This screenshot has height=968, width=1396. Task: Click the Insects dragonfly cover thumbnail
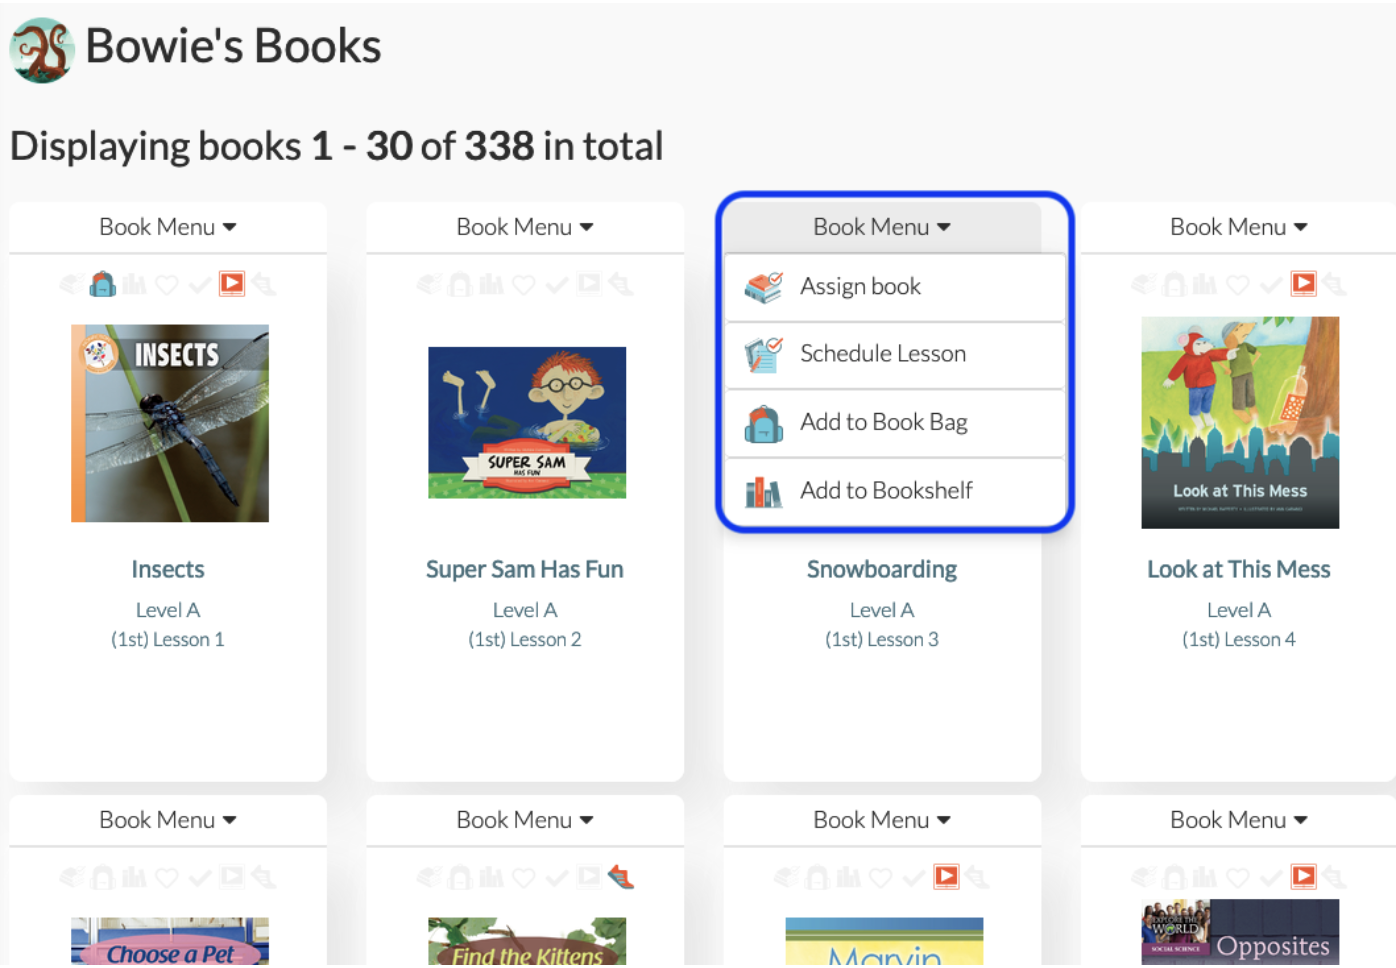[x=170, y=423]
